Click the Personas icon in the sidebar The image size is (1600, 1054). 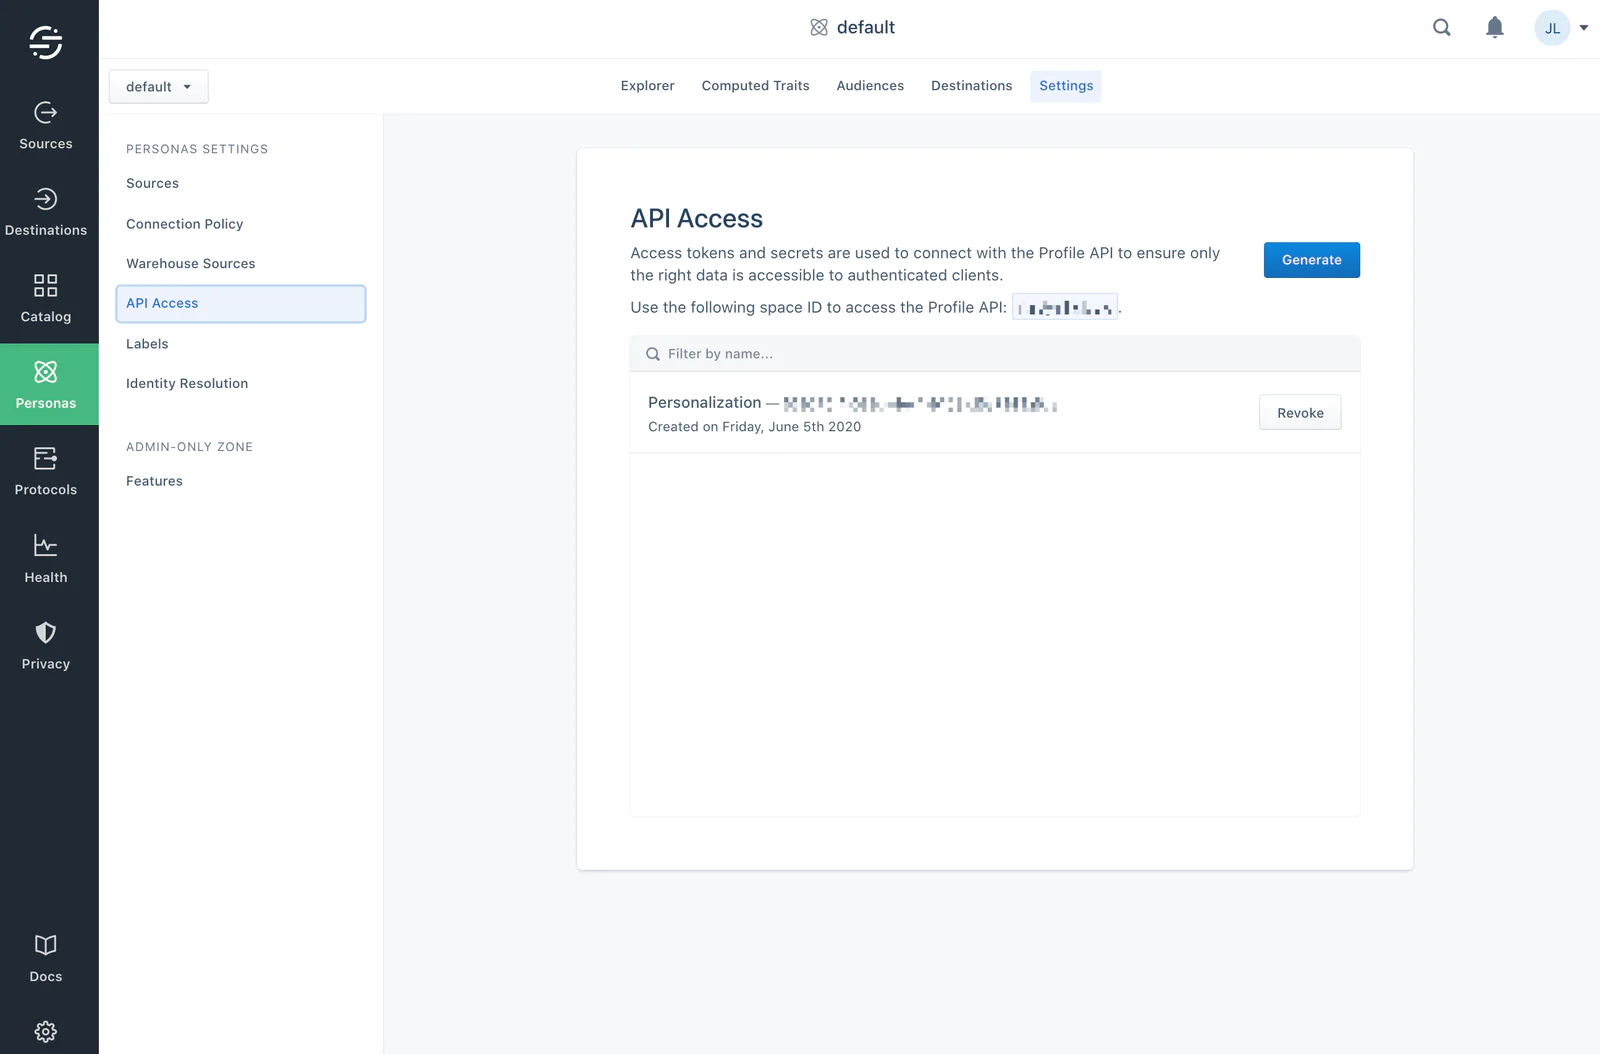click(x=45, y=384)
